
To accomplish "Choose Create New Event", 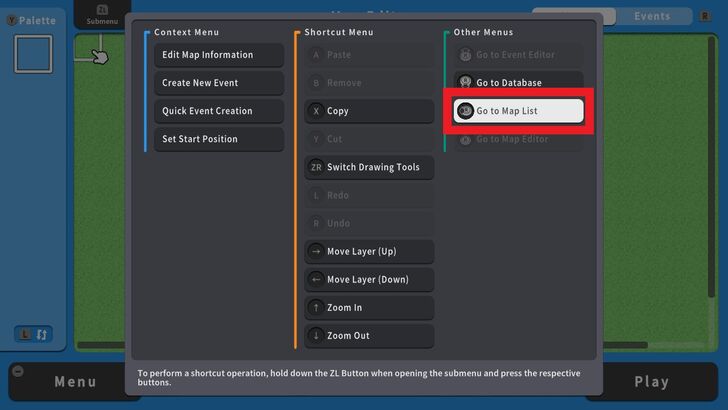I will 218,83.
